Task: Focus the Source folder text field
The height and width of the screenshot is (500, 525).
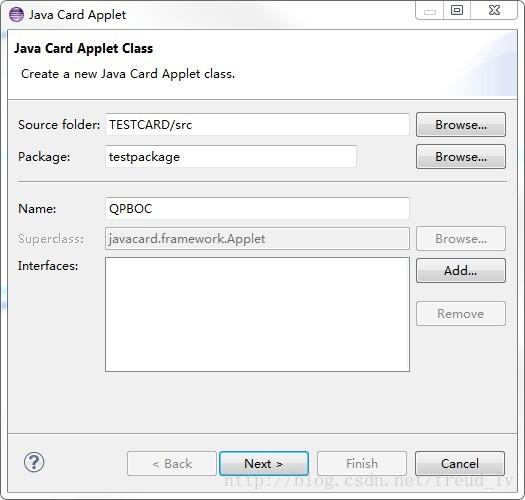Action: click(257, 125)
